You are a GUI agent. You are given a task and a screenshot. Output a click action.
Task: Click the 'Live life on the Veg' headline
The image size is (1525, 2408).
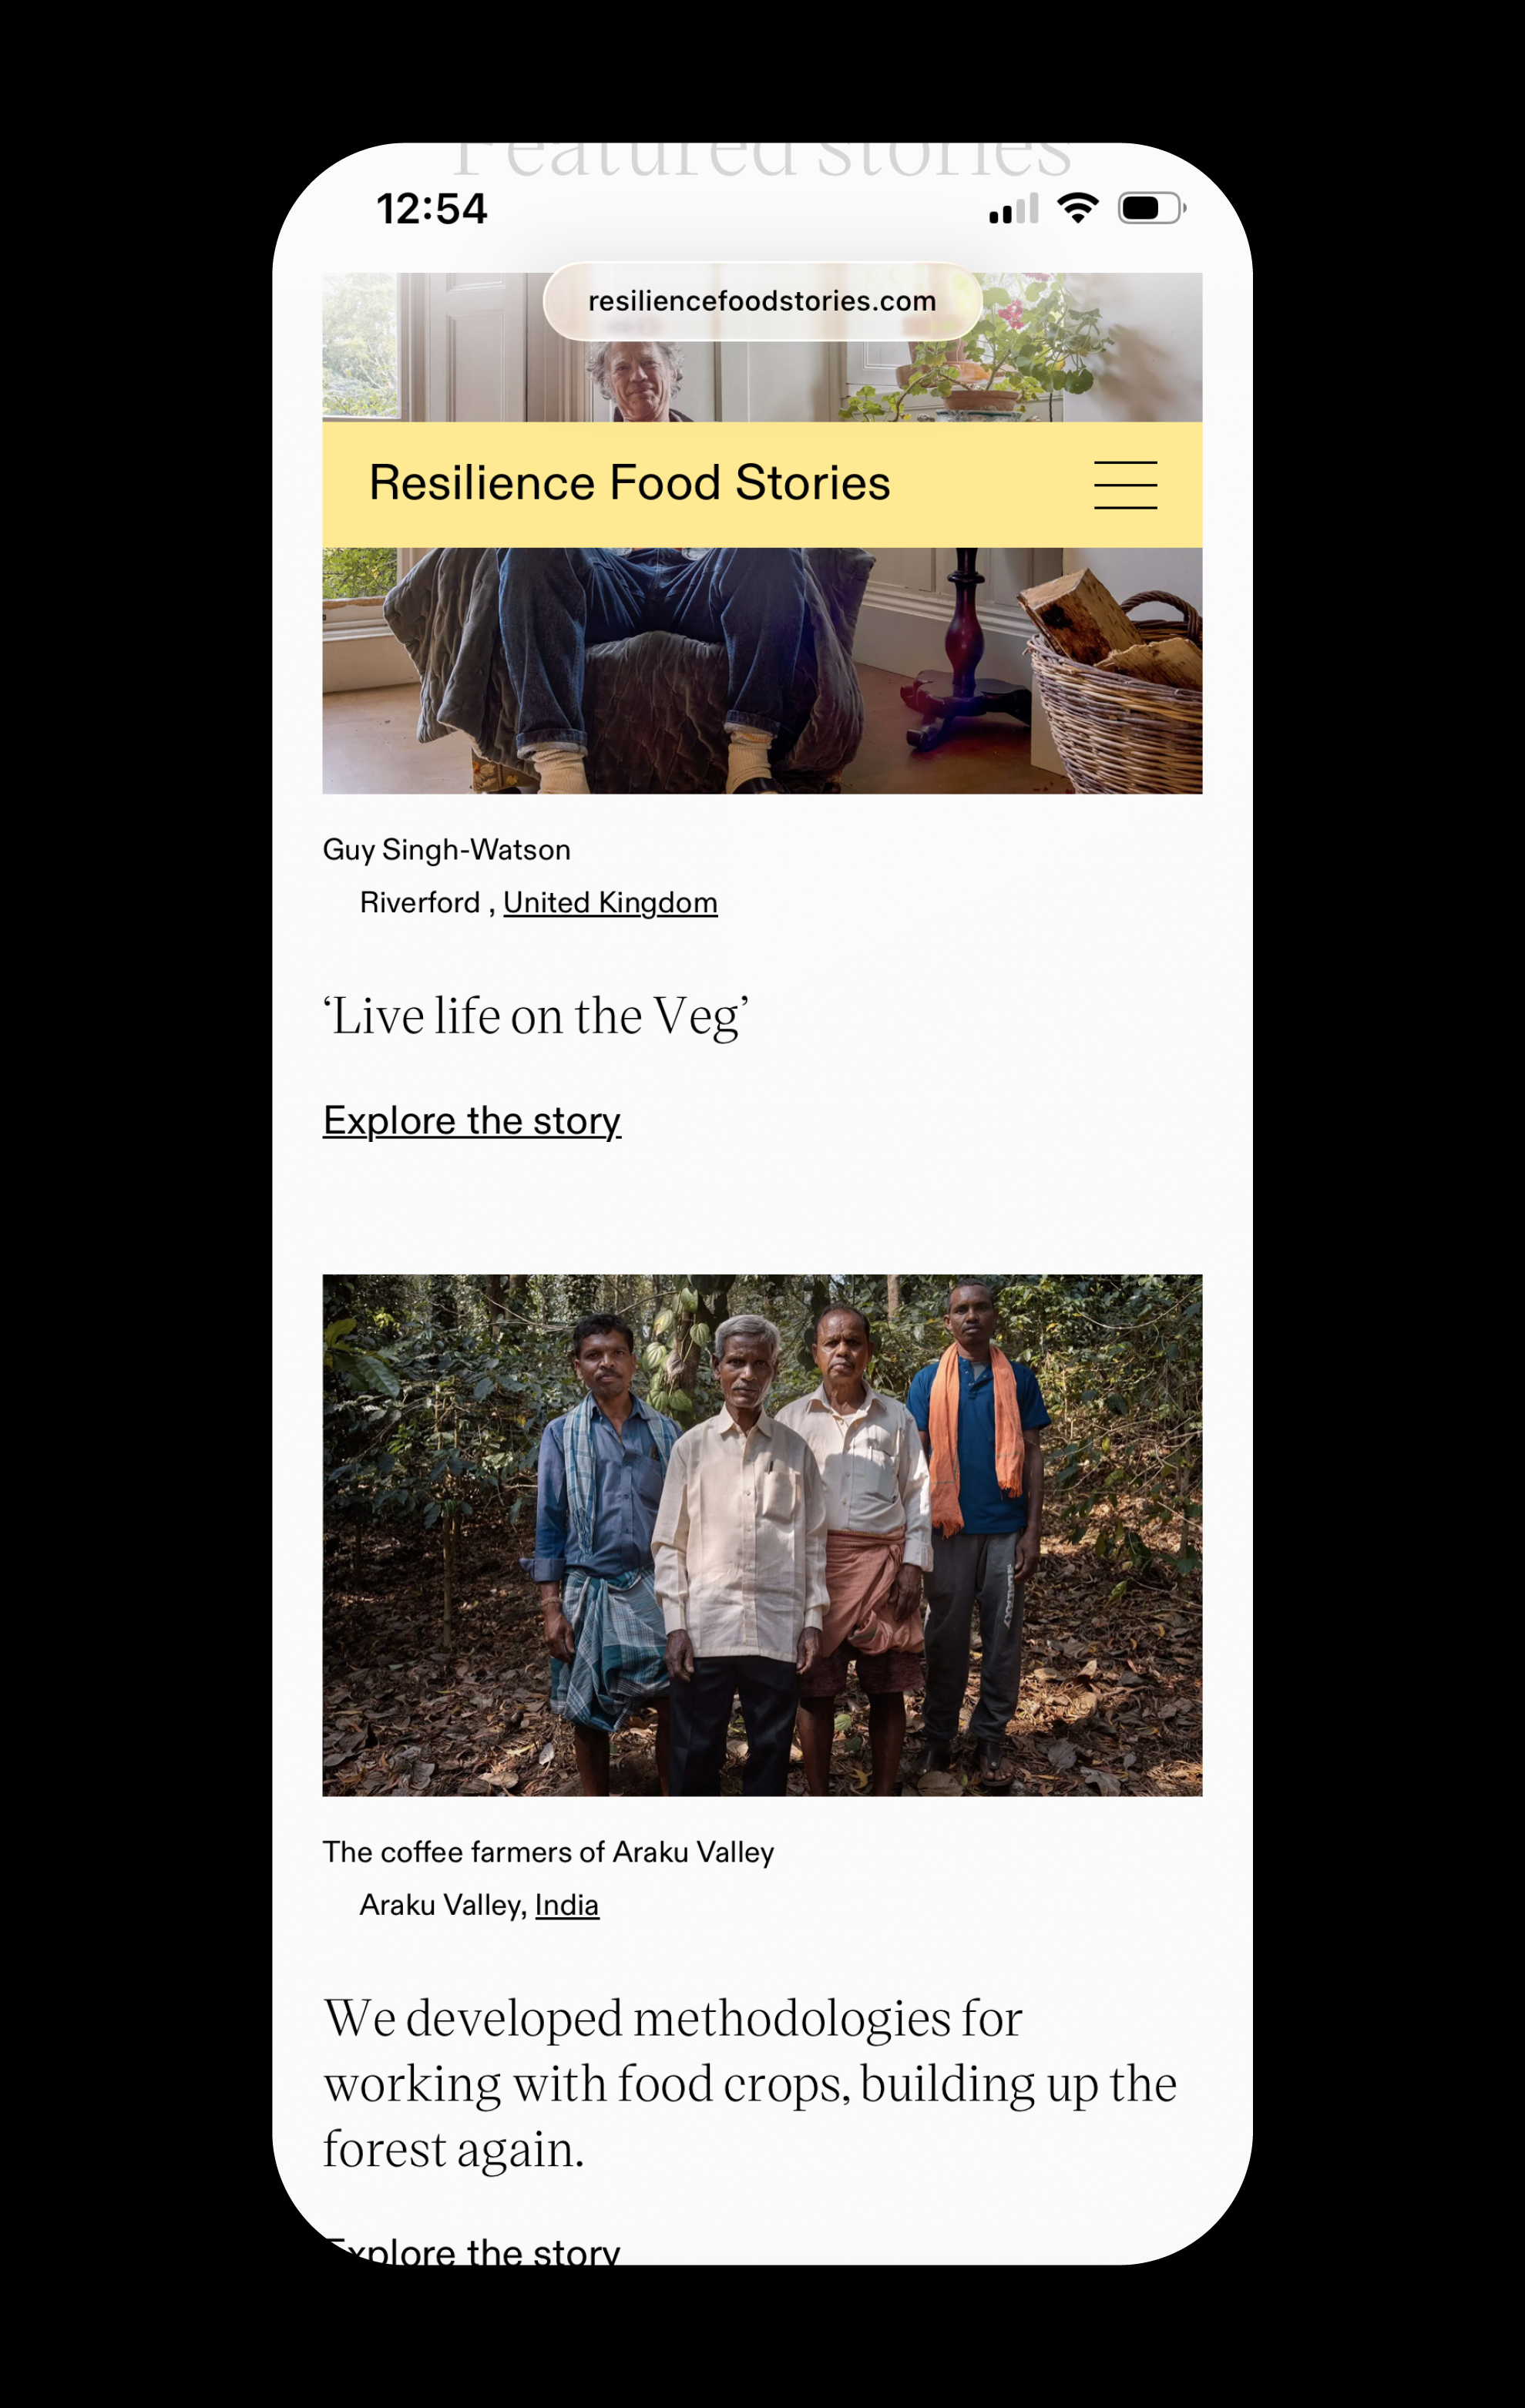pos(536,1016)
